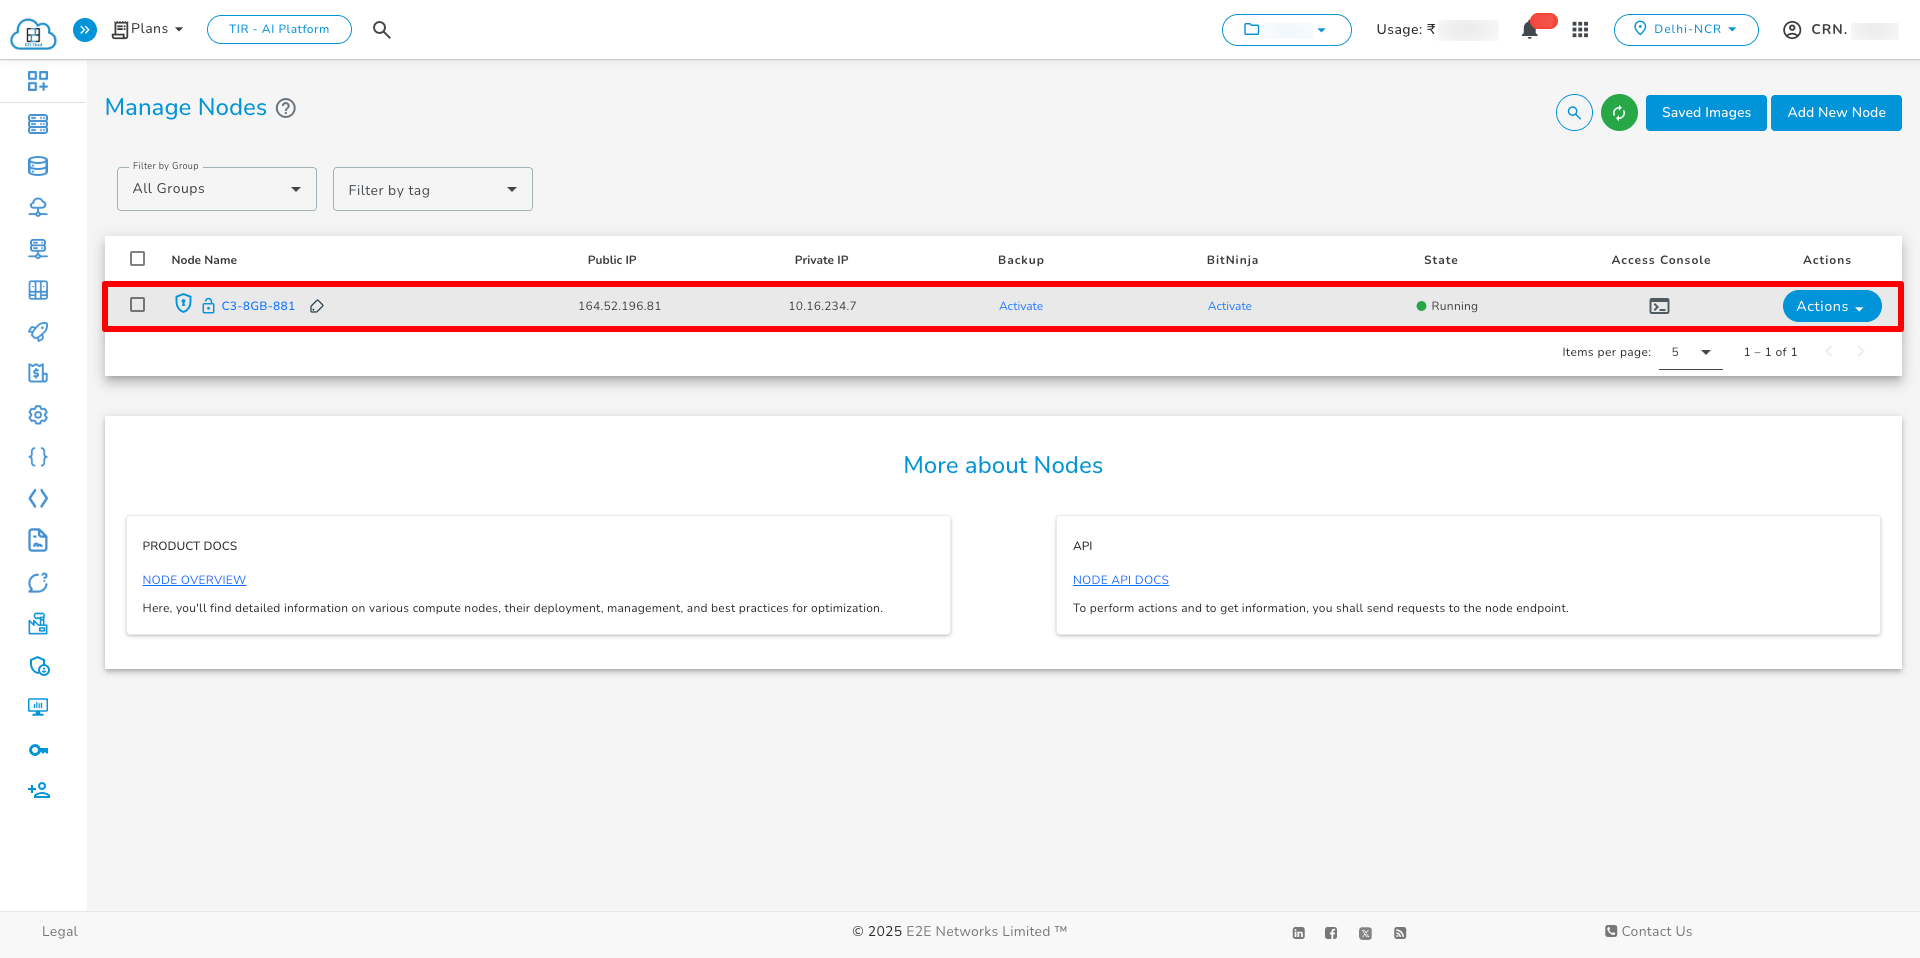This screenshot has height=958, width=1920.
Task: Open the Delhi-NCR region selector
Action: coord(1686,29)
